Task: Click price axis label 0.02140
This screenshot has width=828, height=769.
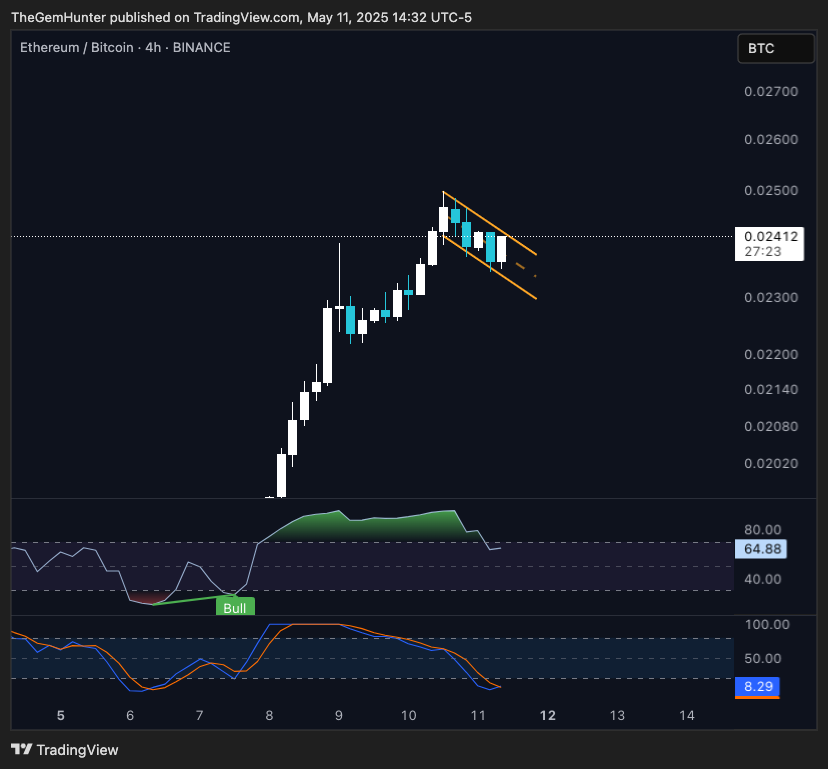Action: coord(771,389)
